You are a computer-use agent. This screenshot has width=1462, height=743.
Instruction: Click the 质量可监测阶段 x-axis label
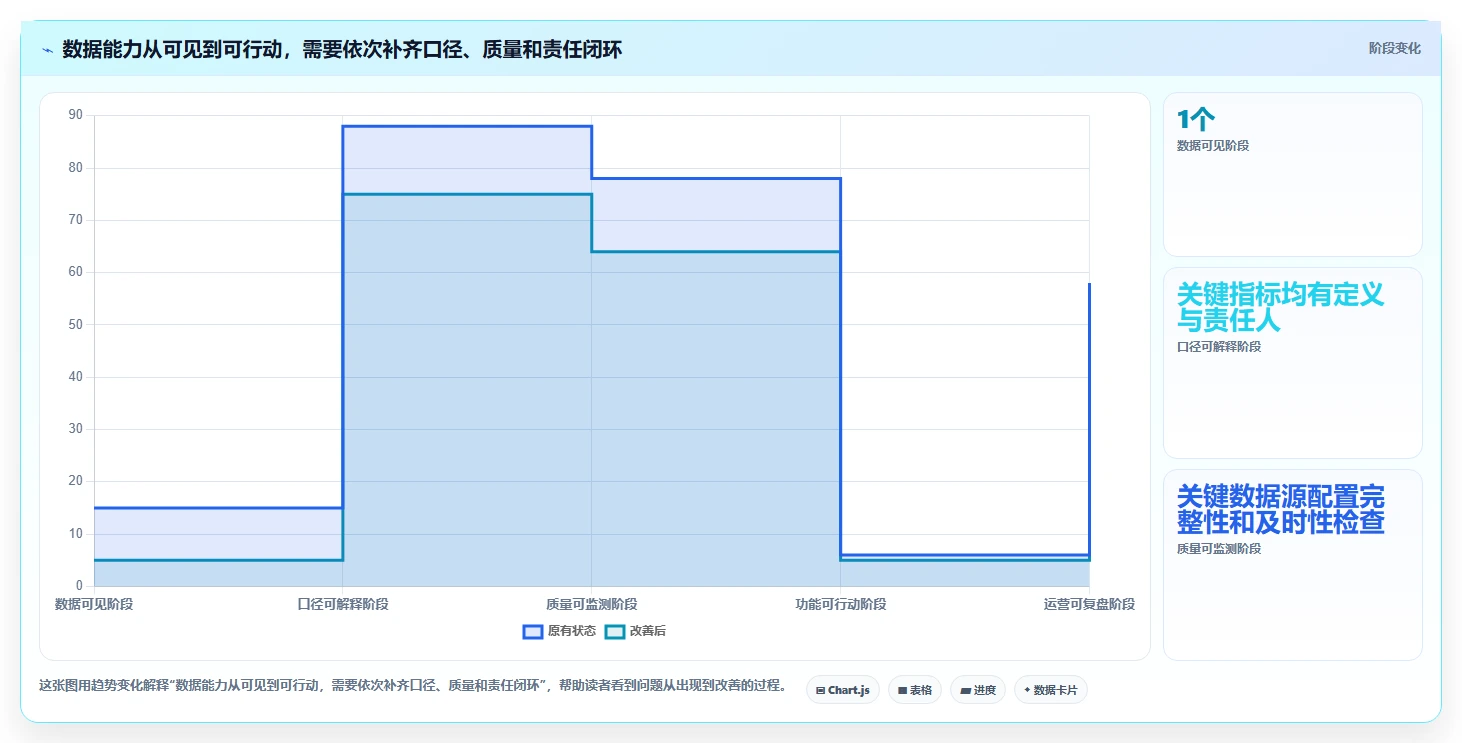pos(591,604)
